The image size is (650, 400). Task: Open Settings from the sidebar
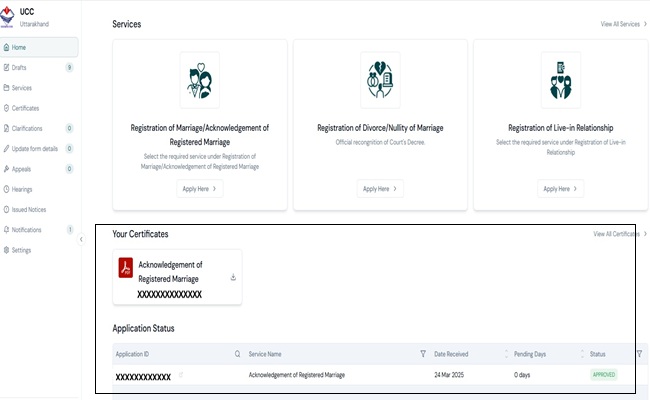(21, 250)
